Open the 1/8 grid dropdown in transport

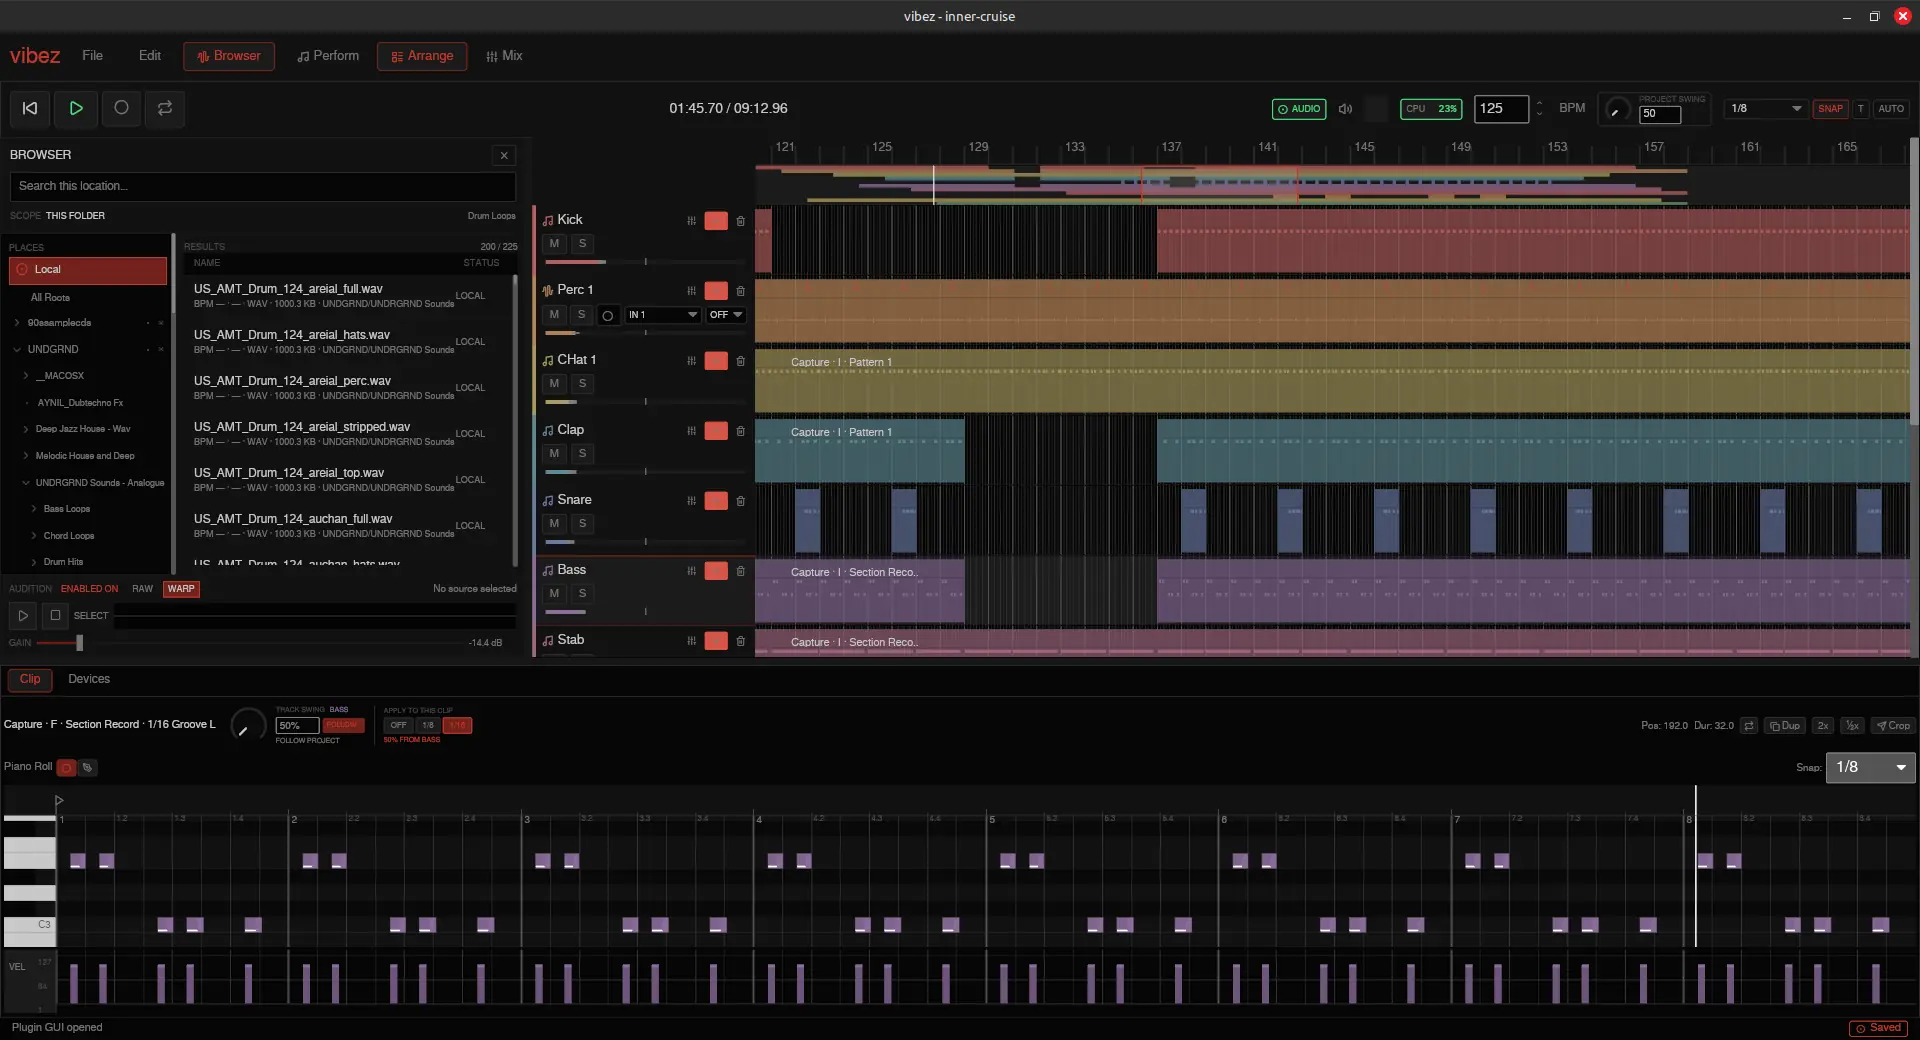click(1765, 109)
